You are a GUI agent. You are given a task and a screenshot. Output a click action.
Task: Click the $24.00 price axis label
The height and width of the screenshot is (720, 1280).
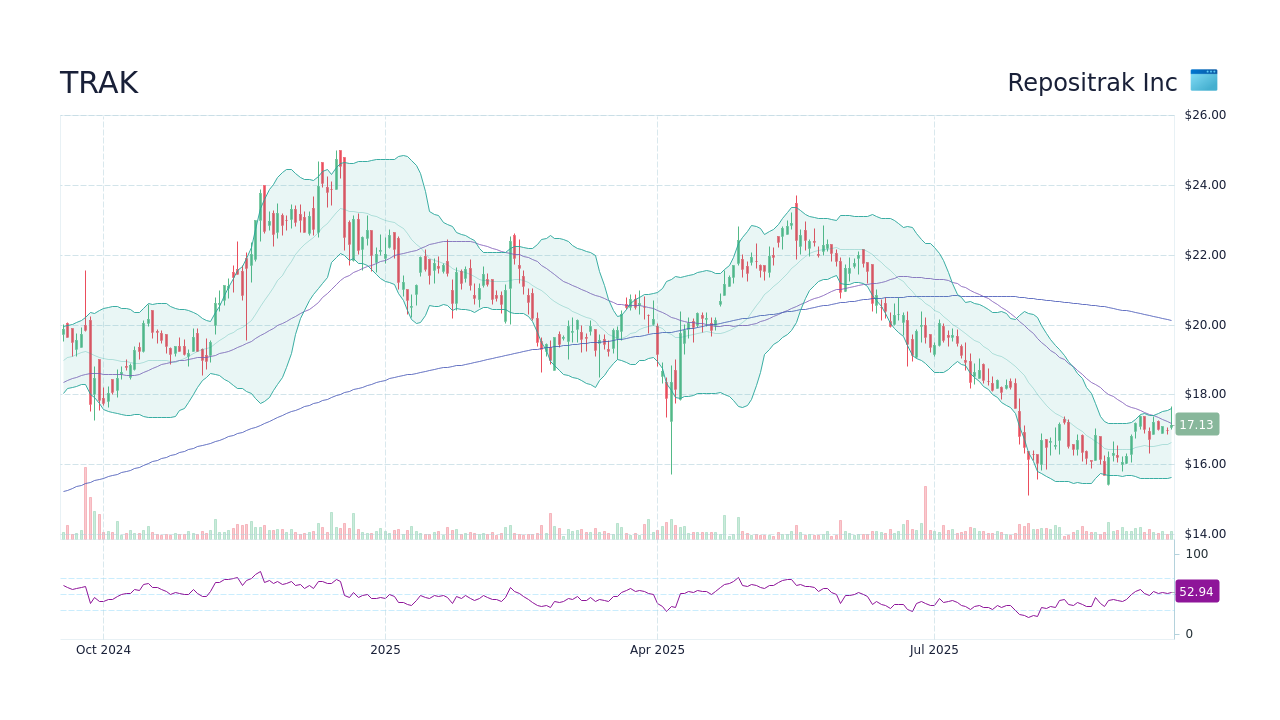pos(1205,185)
